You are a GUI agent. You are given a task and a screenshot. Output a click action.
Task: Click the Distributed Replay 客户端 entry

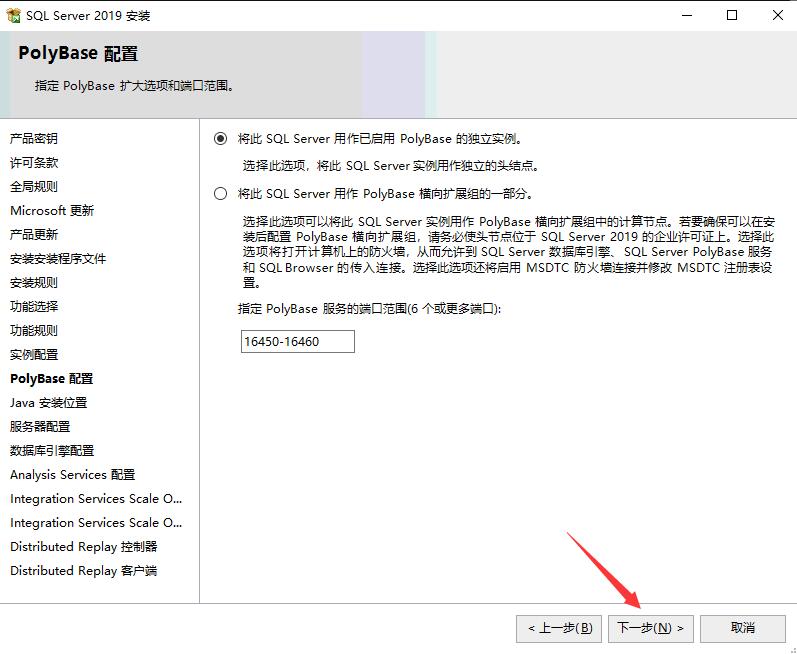(x=84, y=571)
